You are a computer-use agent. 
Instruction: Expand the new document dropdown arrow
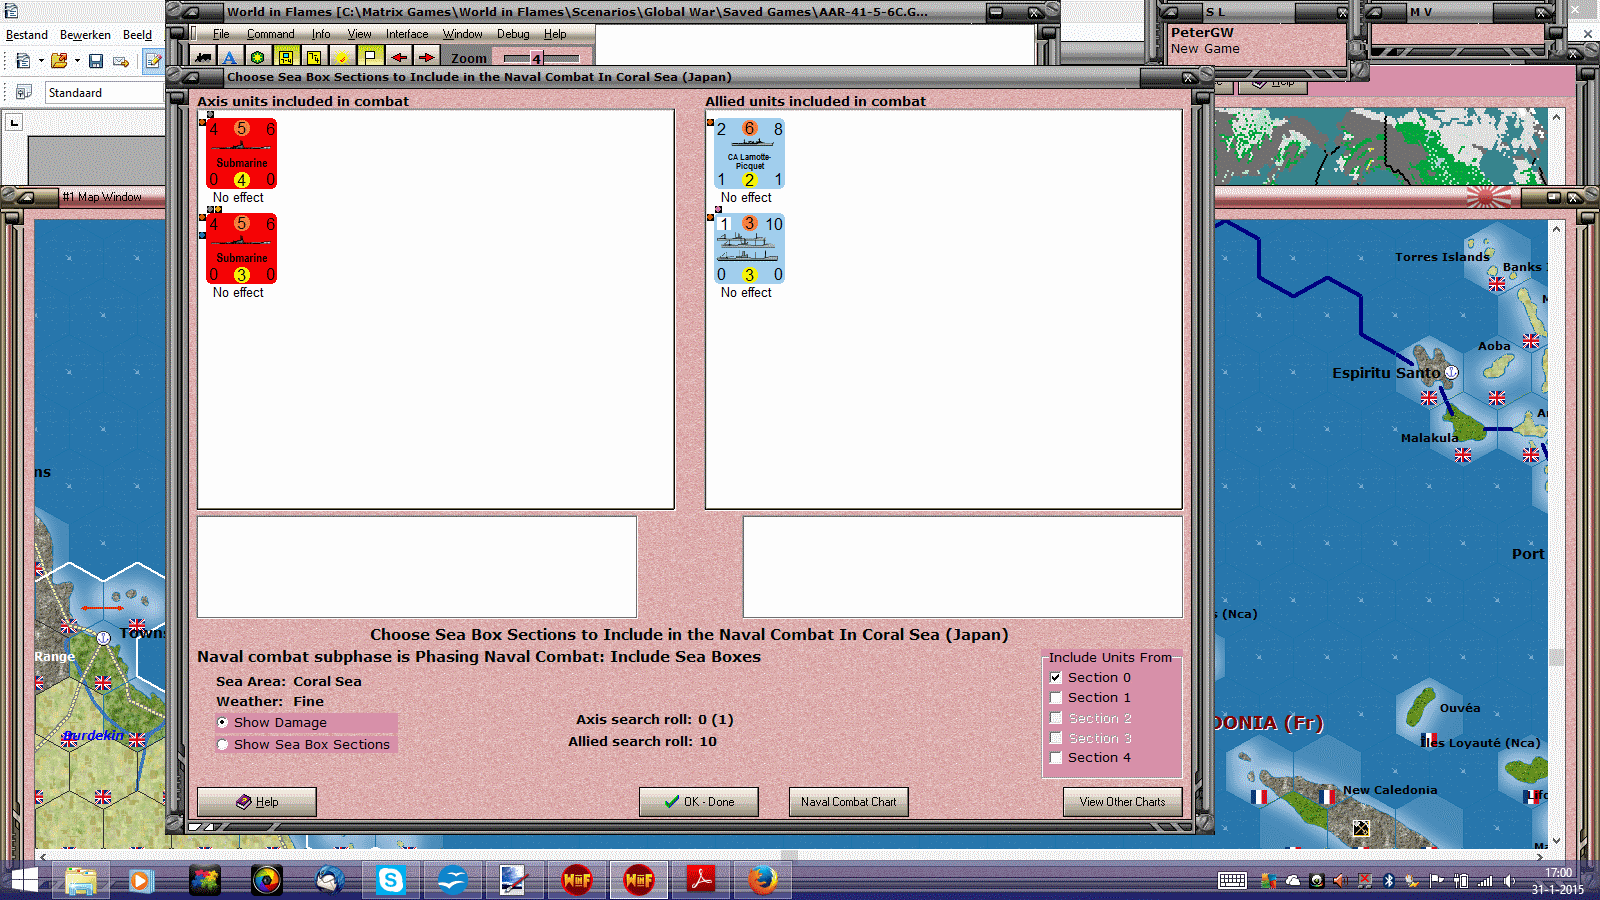tap(41, 61)
